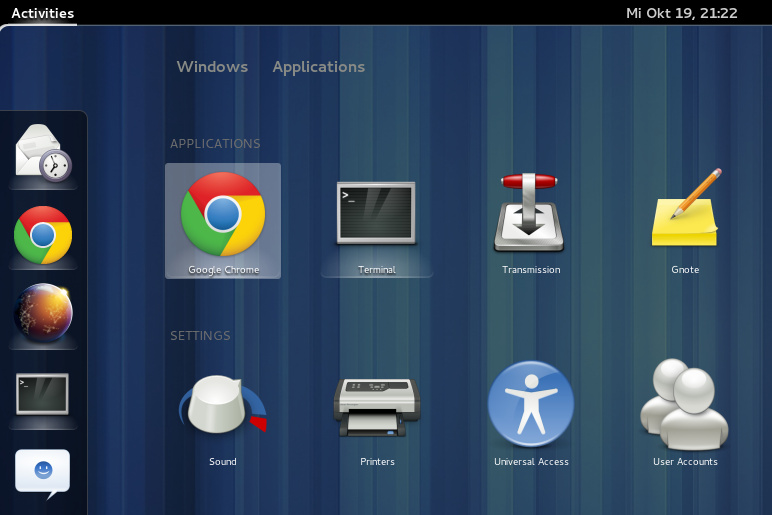Click the Activities button in the top bar
The width and height of the screenshot is (772, 515).
[43, 13]
